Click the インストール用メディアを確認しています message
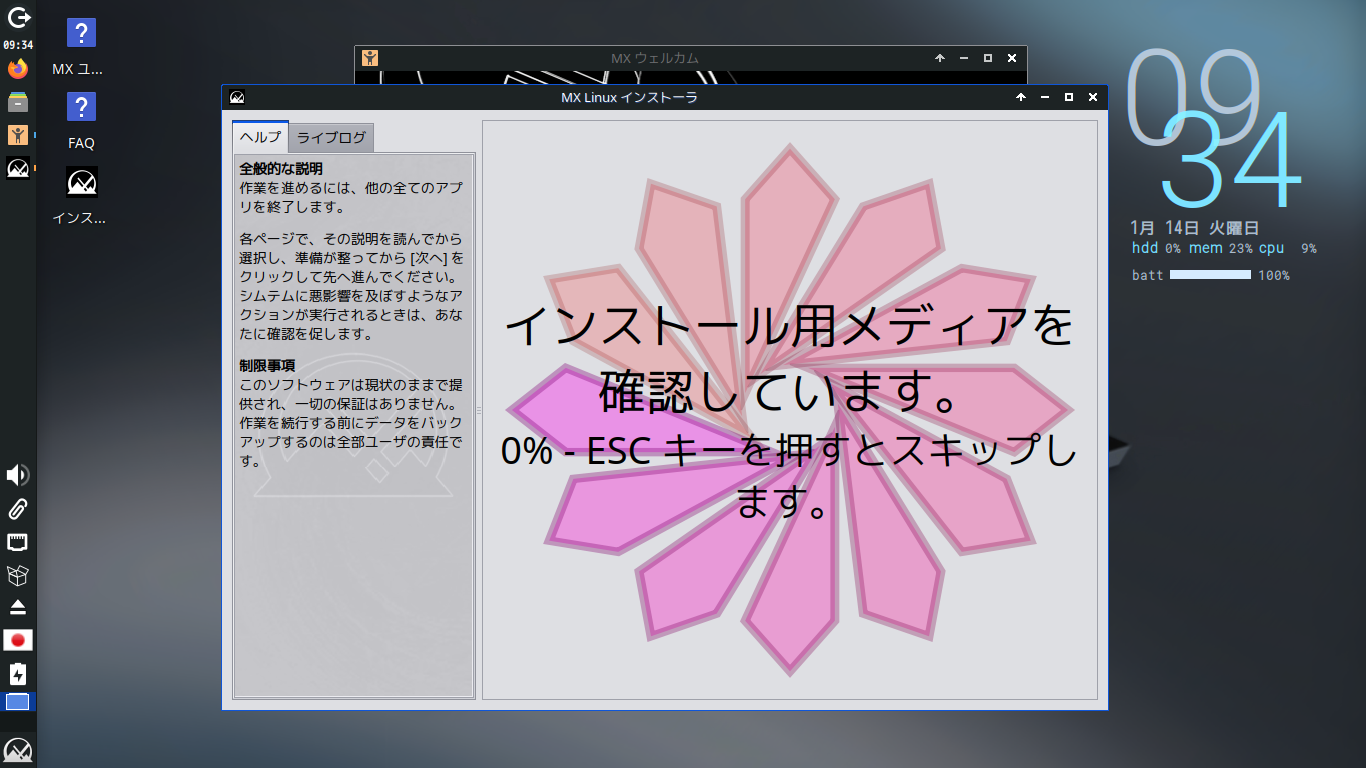The height and width of the screenshot is (768, 1366). click(x=789, y=359)
